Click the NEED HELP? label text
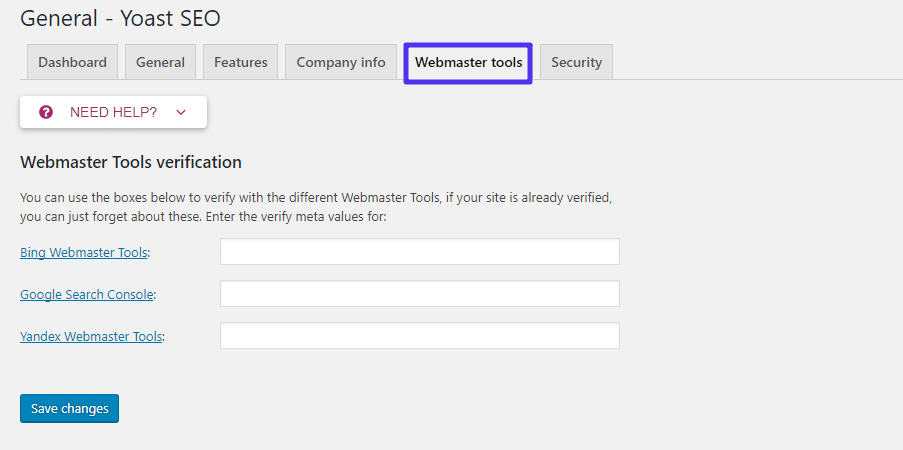 click(x=113, y=112)
